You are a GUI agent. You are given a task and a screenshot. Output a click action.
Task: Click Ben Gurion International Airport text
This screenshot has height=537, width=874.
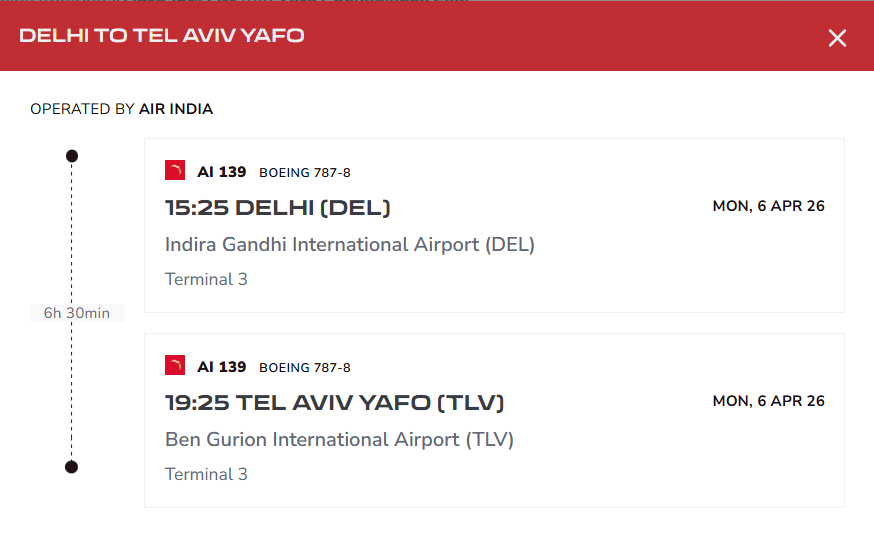pos(339,439)
